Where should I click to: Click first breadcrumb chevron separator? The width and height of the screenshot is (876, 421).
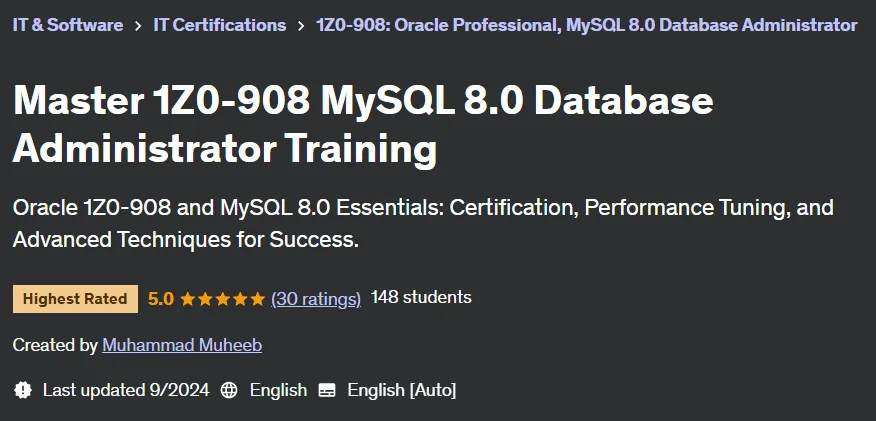[x=138, y=26]
